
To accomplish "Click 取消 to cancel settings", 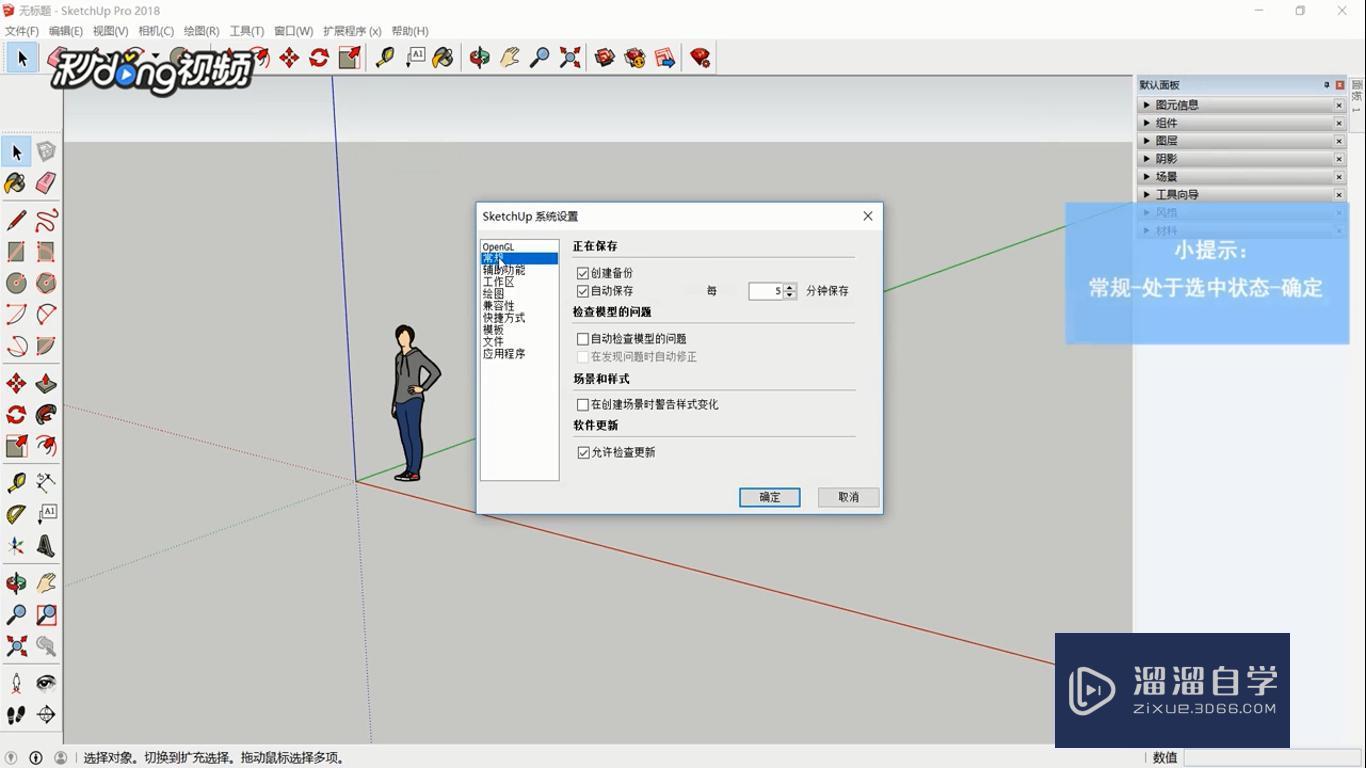I will click(x=848, y=497).
